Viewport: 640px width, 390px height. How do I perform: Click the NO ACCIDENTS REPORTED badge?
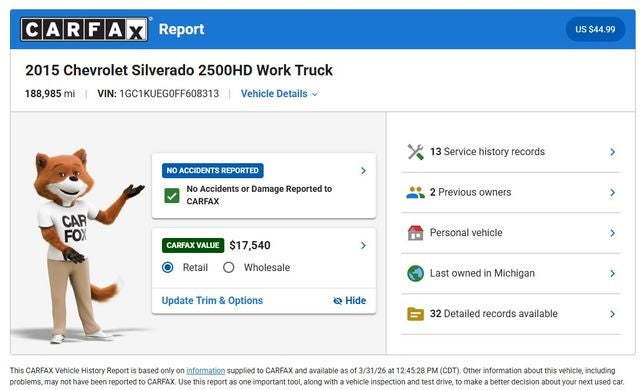(x=213, y=171)
